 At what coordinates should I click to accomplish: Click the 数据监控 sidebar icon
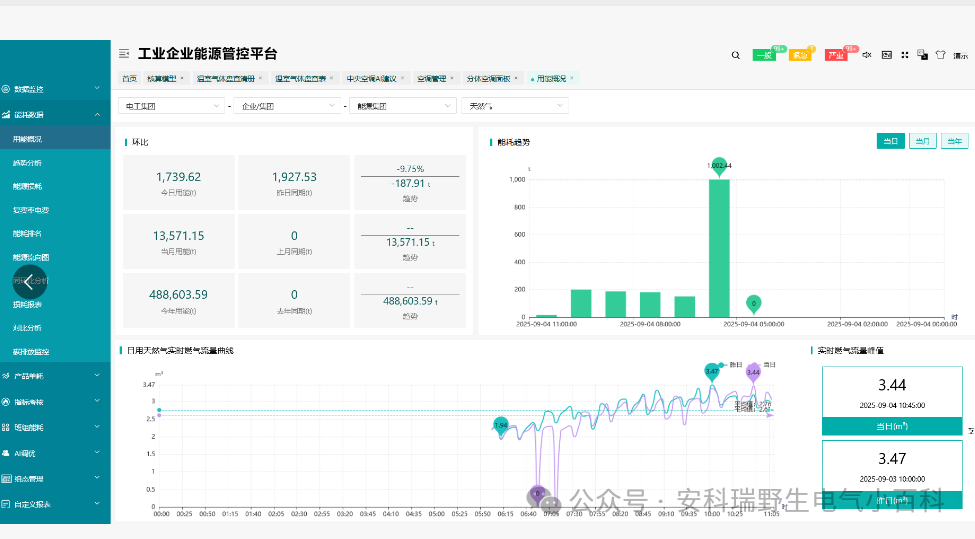click(x=6, y=89)
